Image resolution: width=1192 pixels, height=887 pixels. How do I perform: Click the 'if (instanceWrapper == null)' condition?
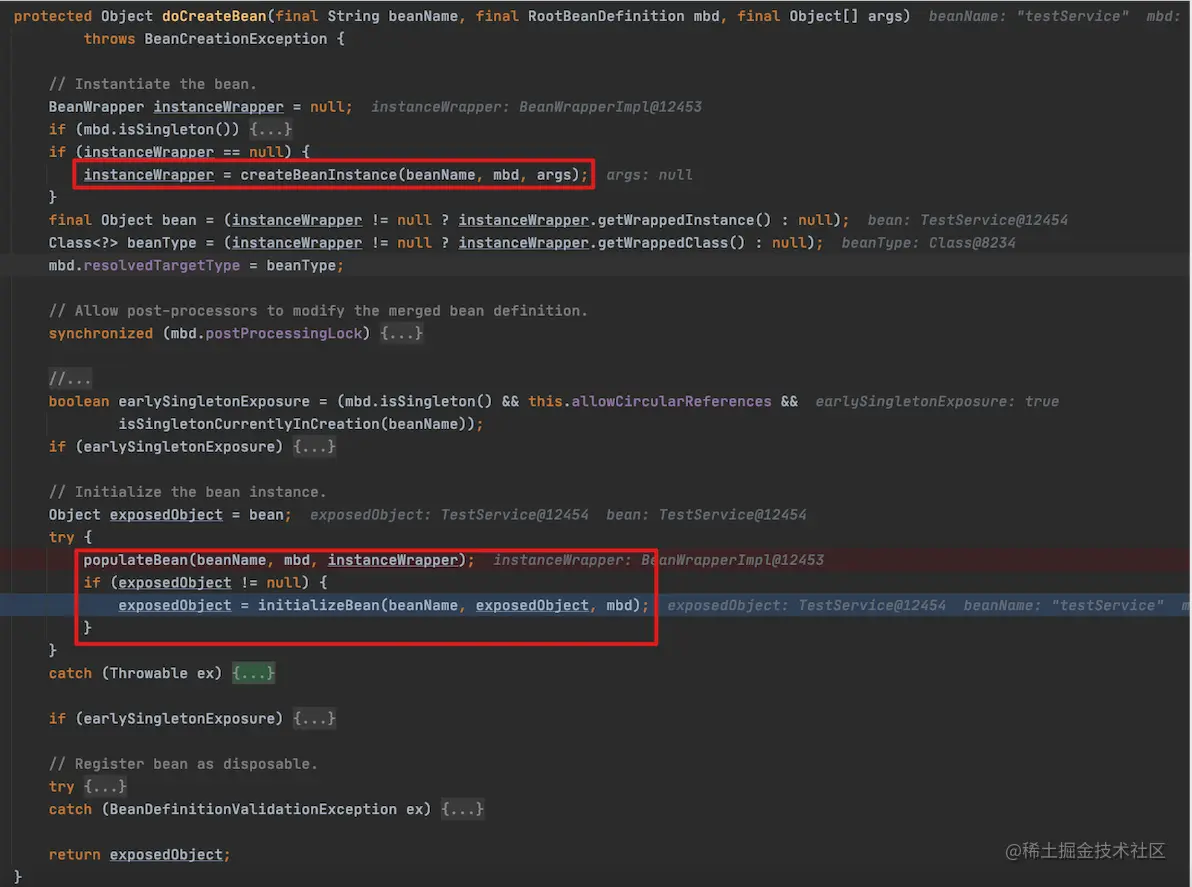tap(170, 152)
